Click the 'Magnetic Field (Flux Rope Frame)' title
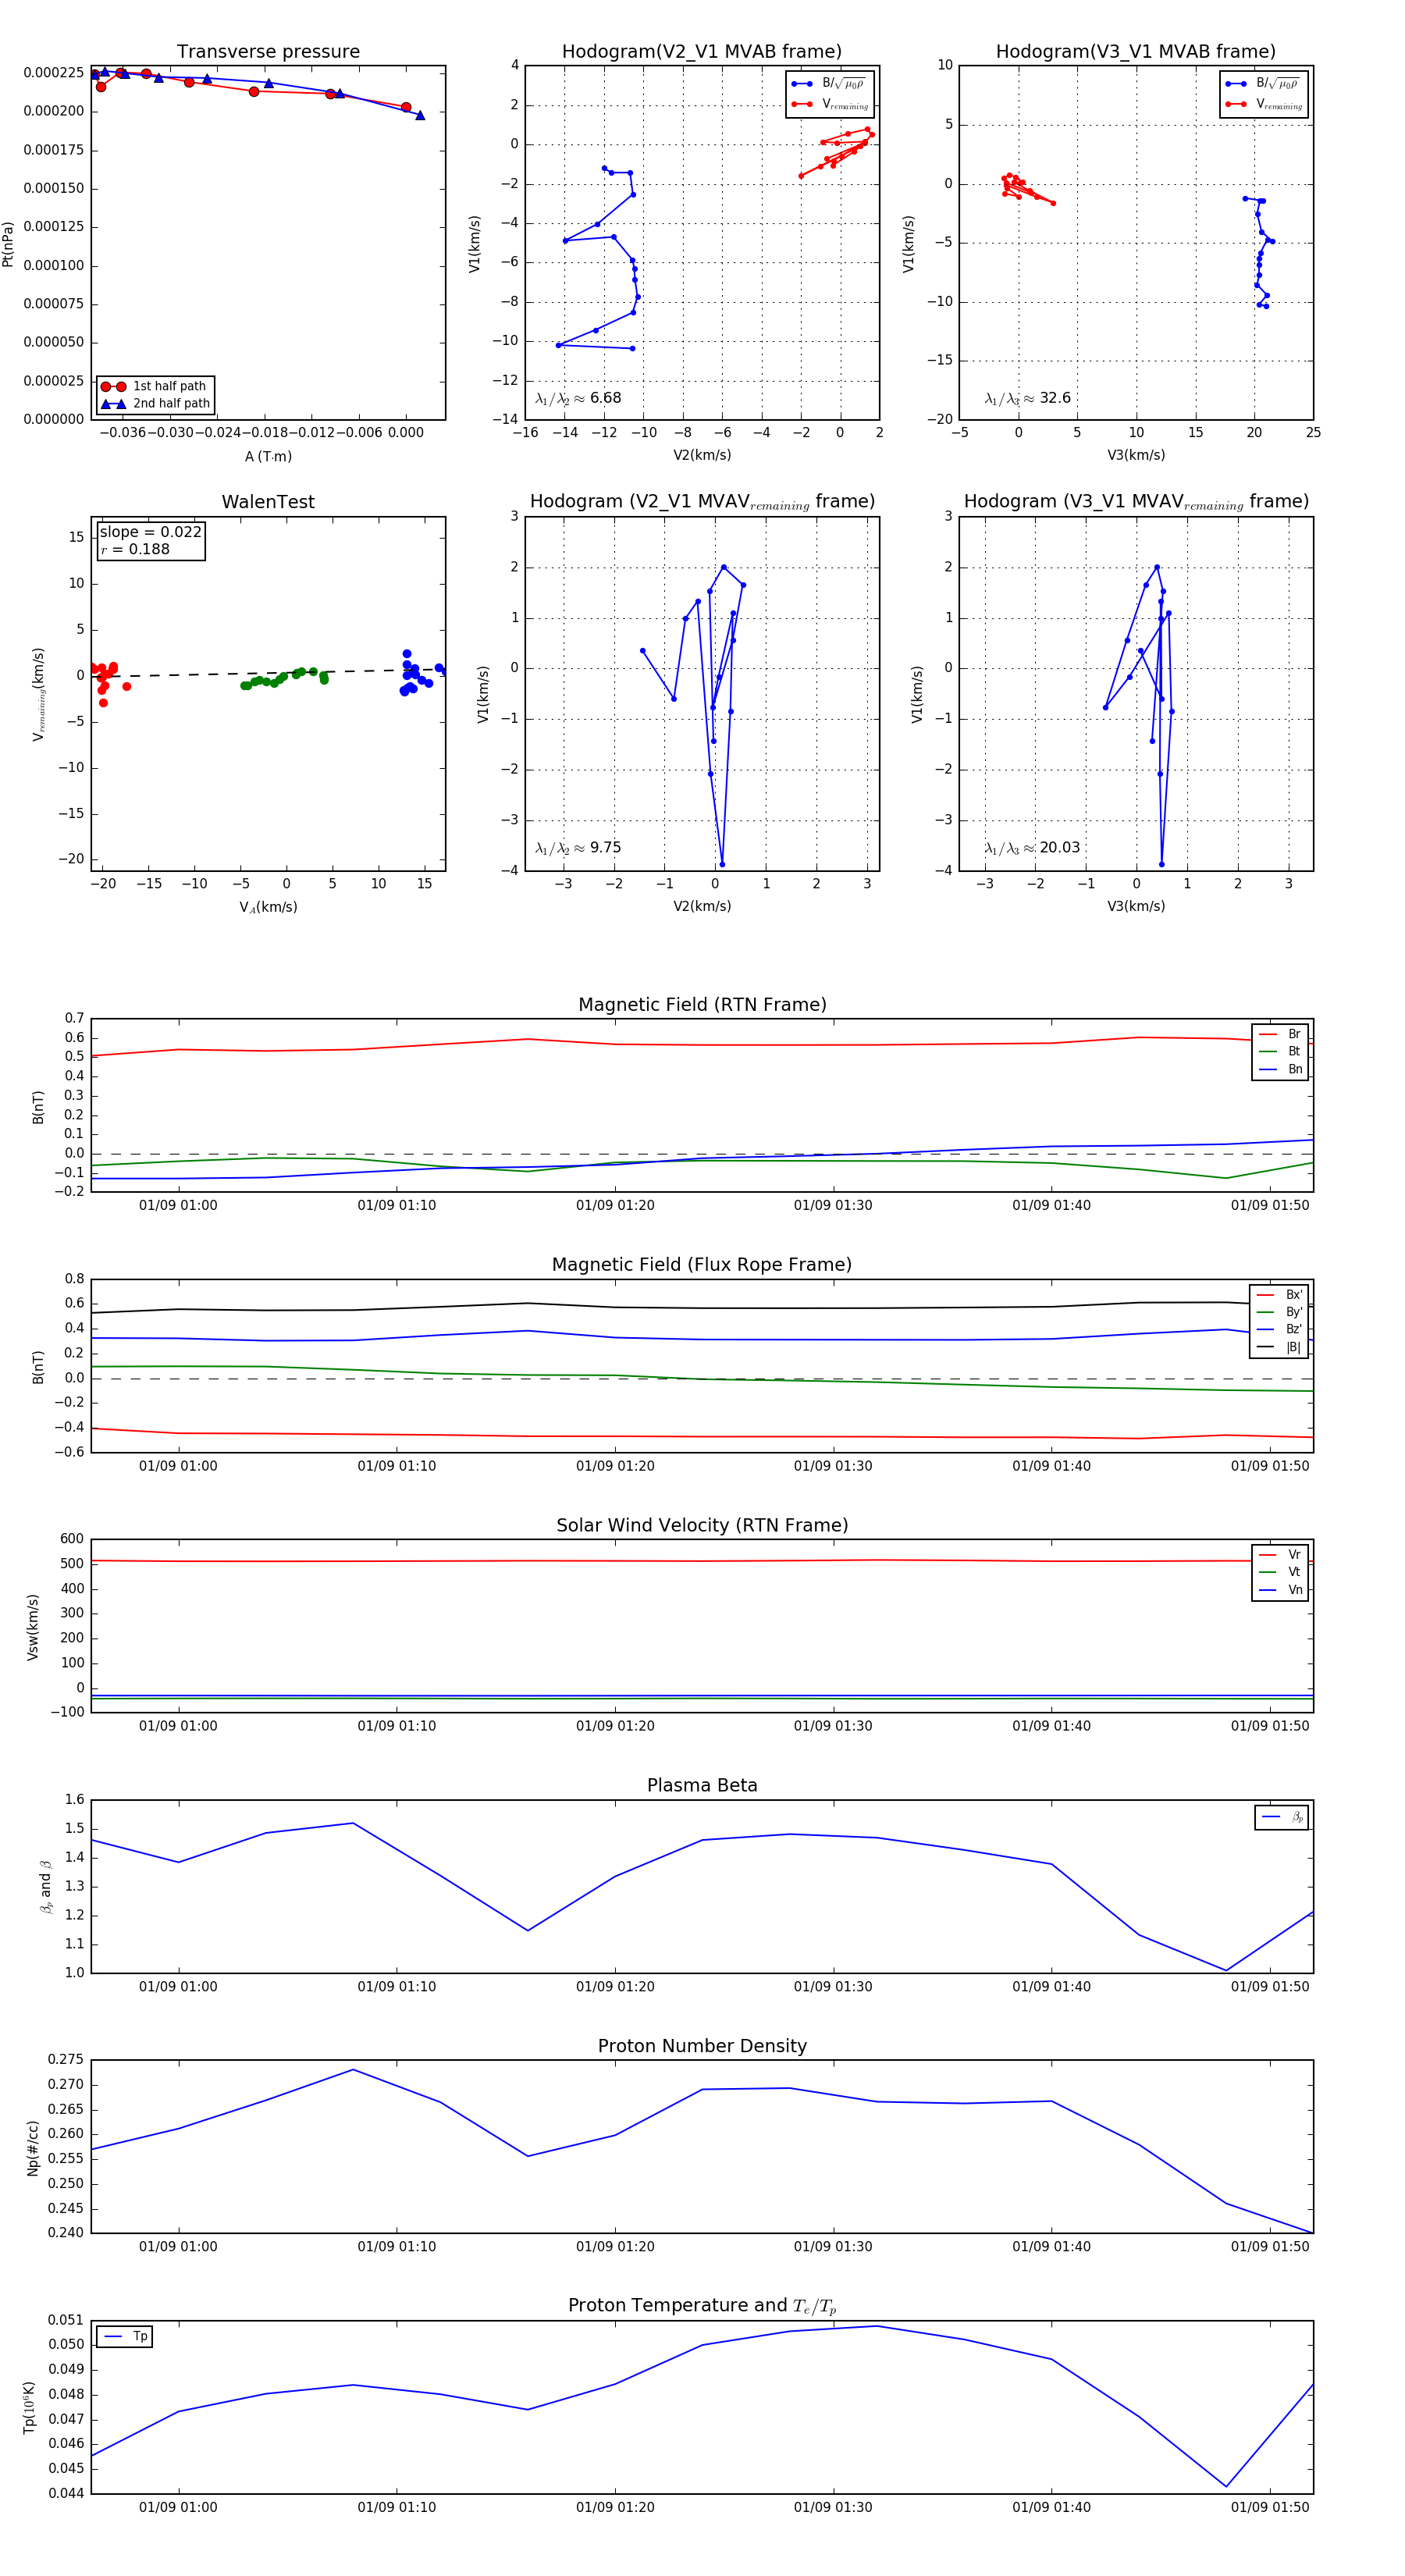The image size is (1405, 2576). point(702,1265)
